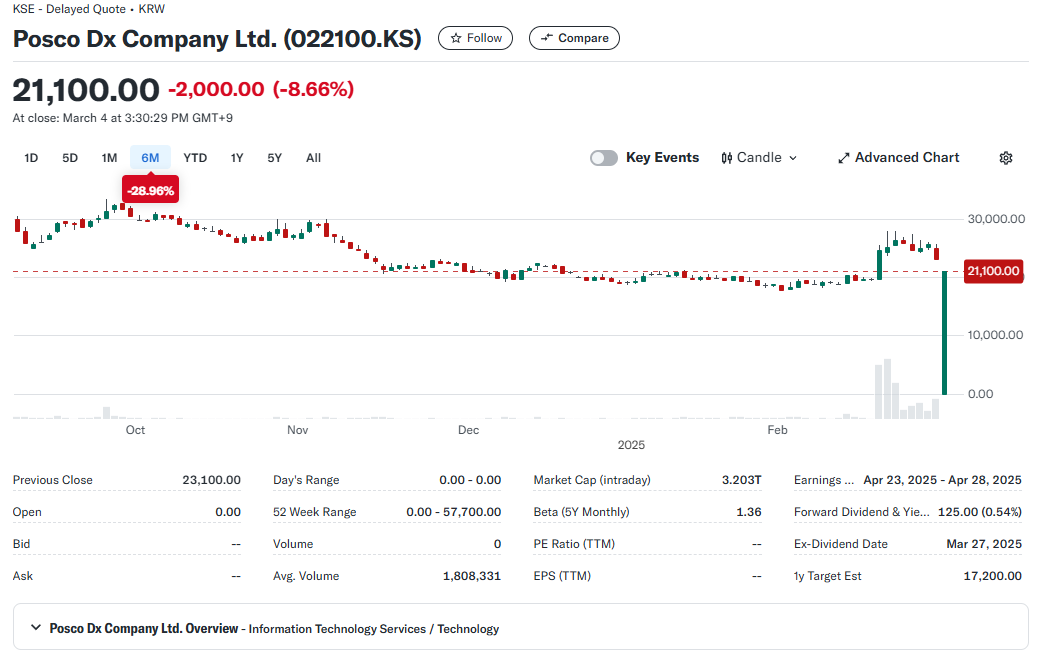Click the 52 Week Range value
Viewport: 1038px width, 659px height.
(453, 512)
